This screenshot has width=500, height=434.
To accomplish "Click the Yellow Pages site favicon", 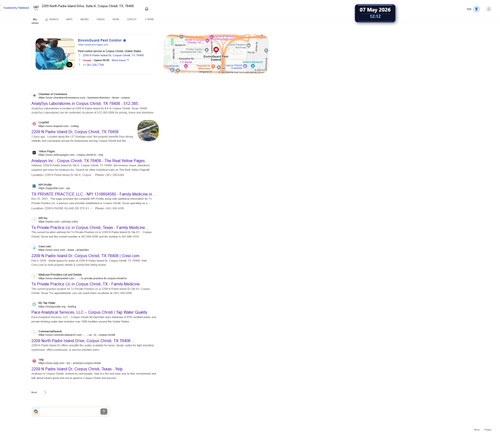I will tap(34, 153).
